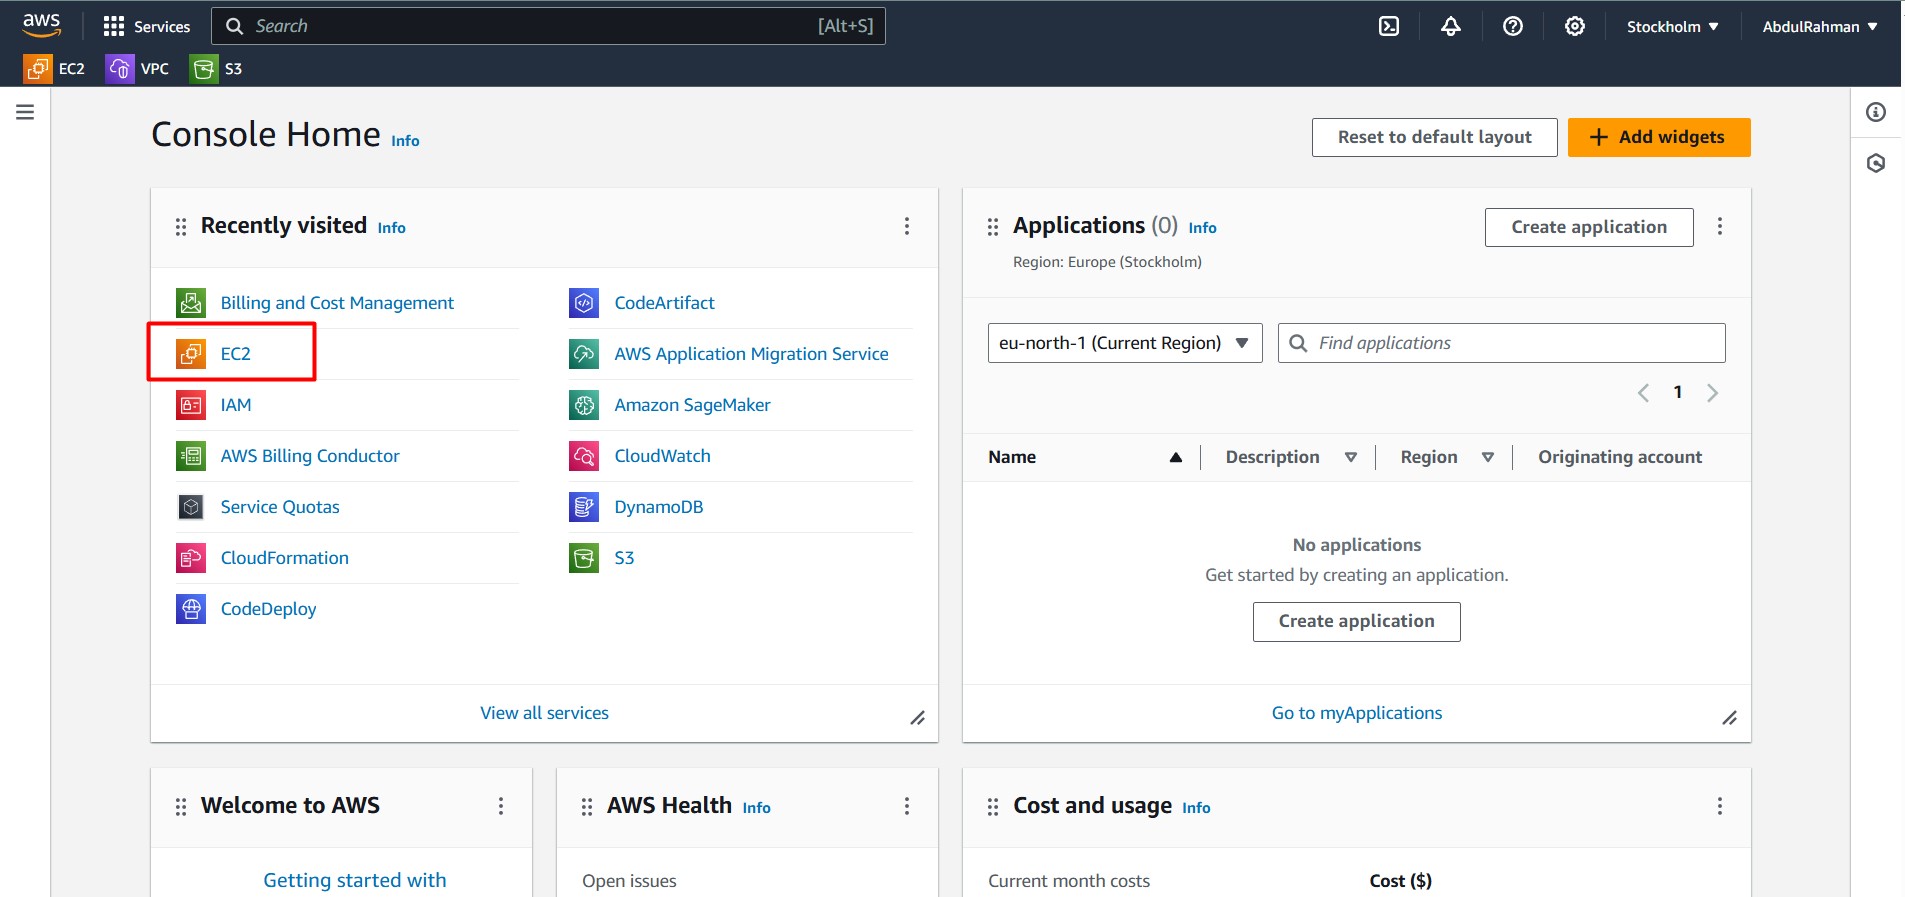The height and width of the screenshot is (897, 1905).
Task: Open the Welcome to AWS widget options menu
Action: pyautogui.click(x=501, y=806)
